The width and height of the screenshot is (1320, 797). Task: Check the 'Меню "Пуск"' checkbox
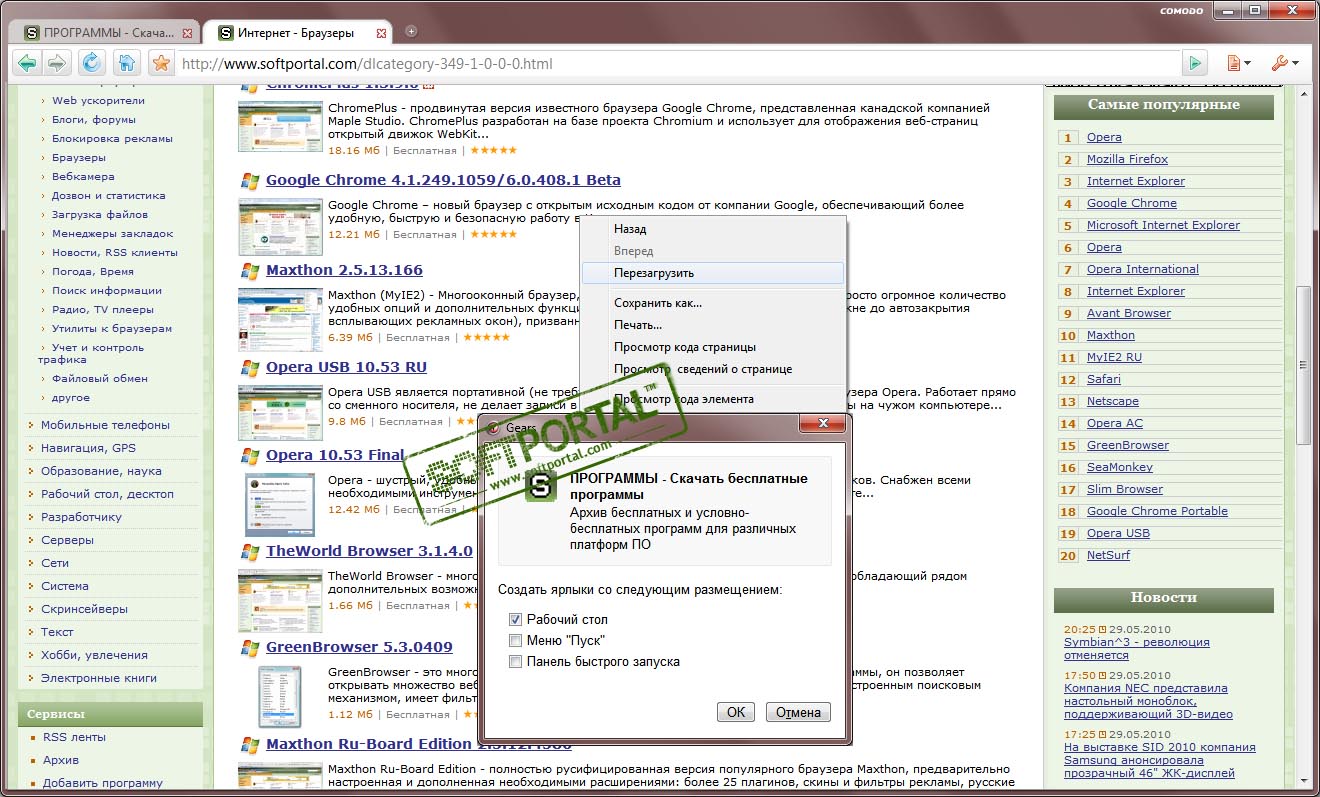click(515, 641)
